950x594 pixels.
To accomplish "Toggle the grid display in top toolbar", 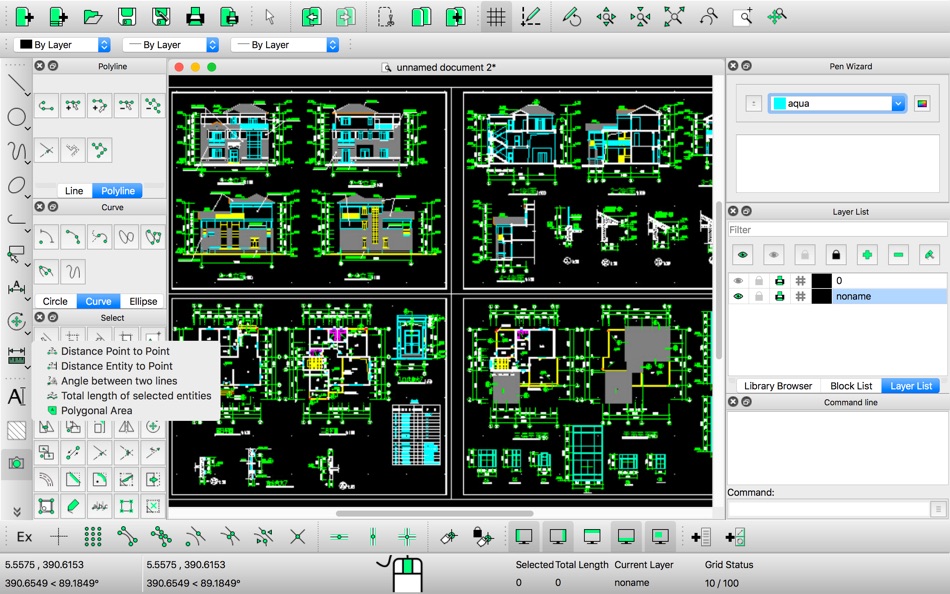I will click(x=496, y=16).
